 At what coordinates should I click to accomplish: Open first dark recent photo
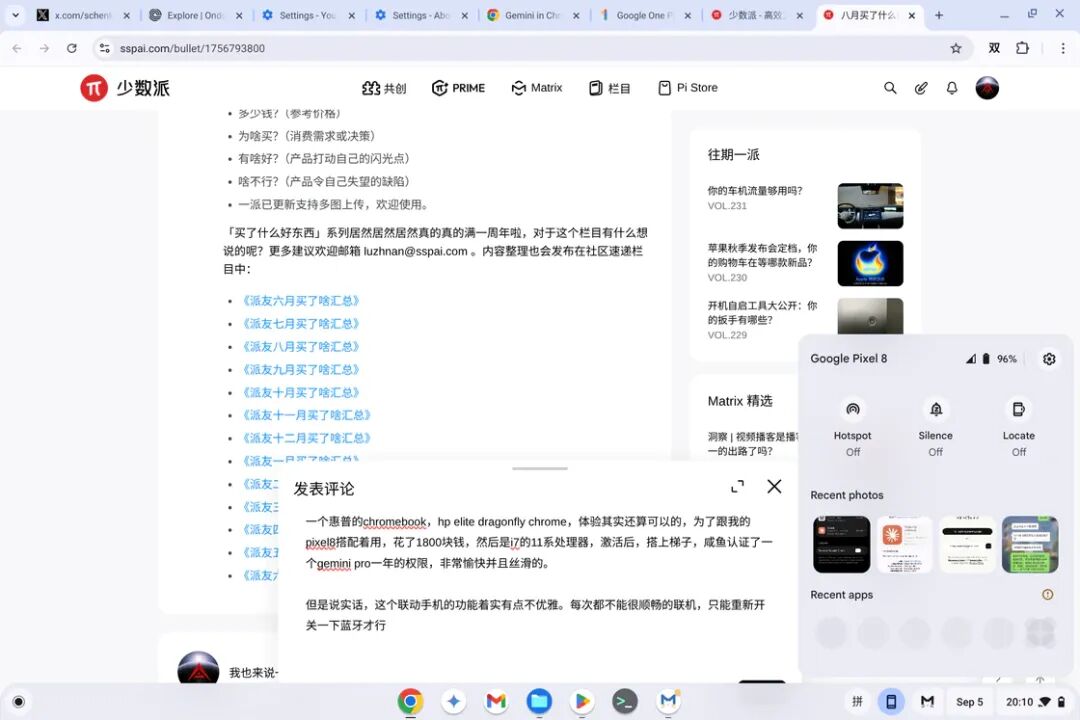(841, 545)
